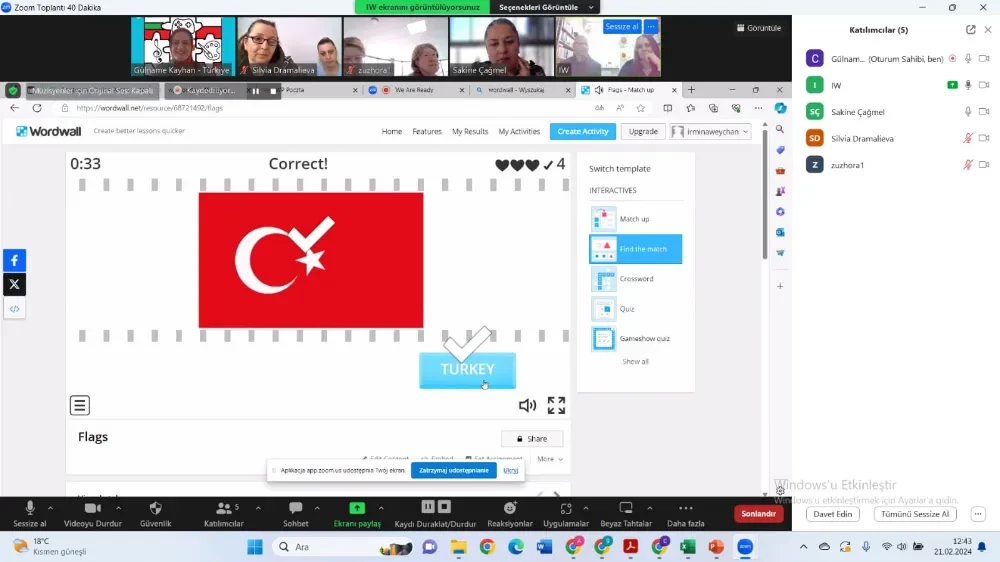Toggle camera icon for IW

click(984, 85)
